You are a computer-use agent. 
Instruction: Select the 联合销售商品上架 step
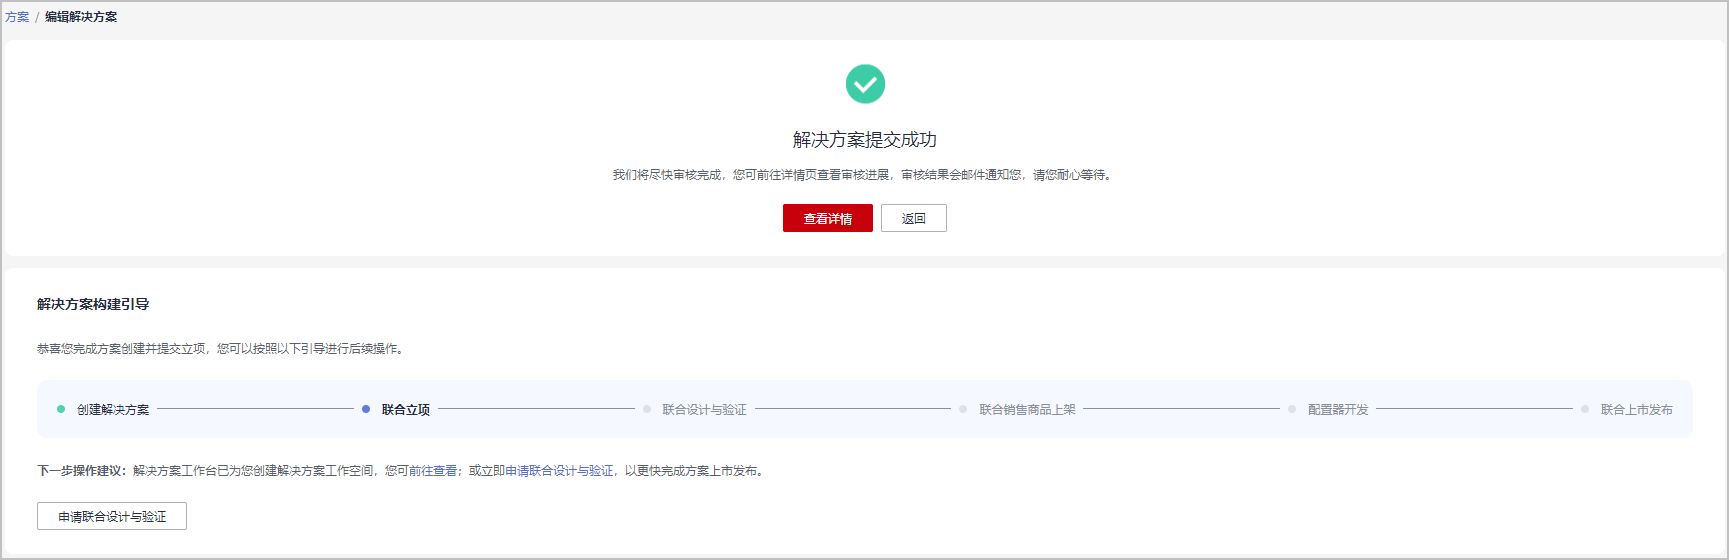[1027, 410]
